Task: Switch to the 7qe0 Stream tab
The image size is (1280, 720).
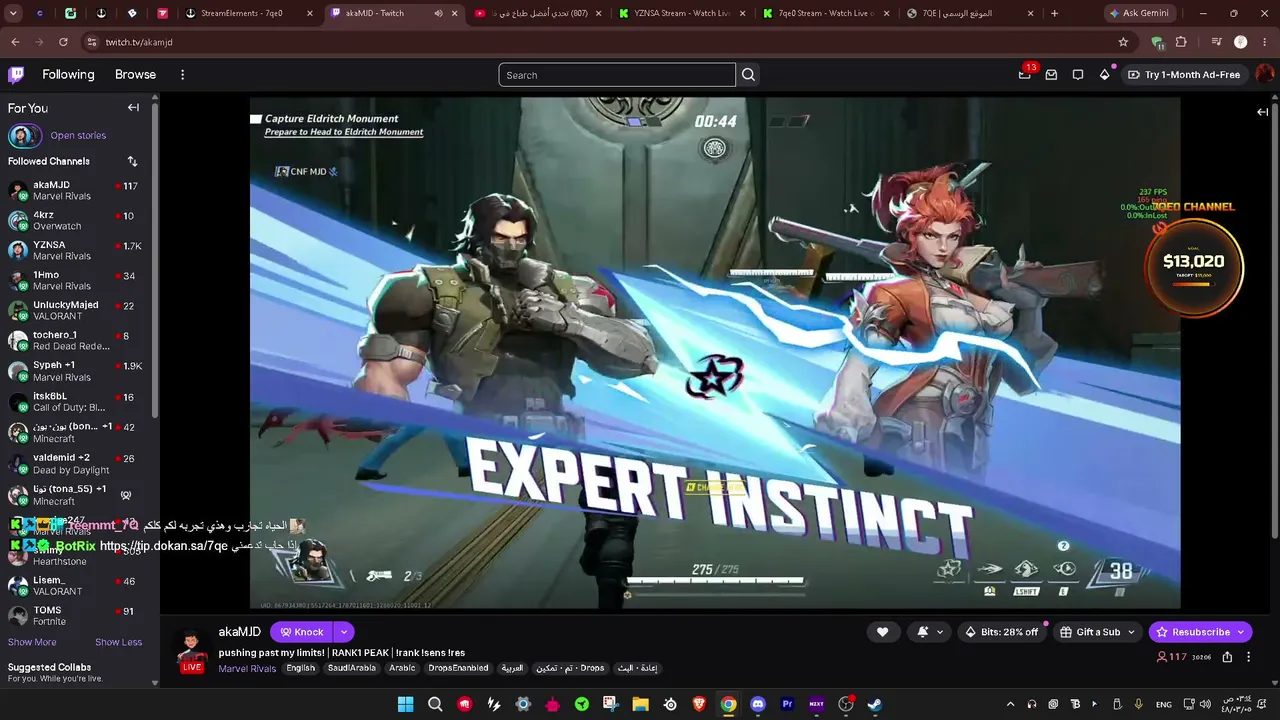Action: coord(826,13)
